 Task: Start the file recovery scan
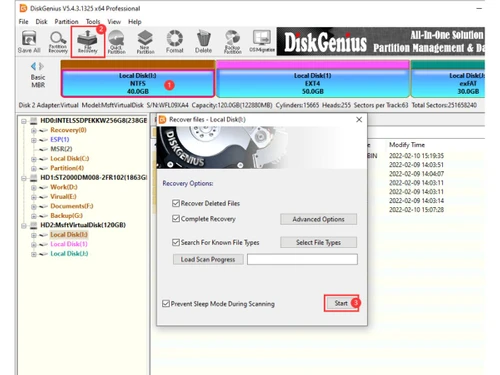coord(341,303)
